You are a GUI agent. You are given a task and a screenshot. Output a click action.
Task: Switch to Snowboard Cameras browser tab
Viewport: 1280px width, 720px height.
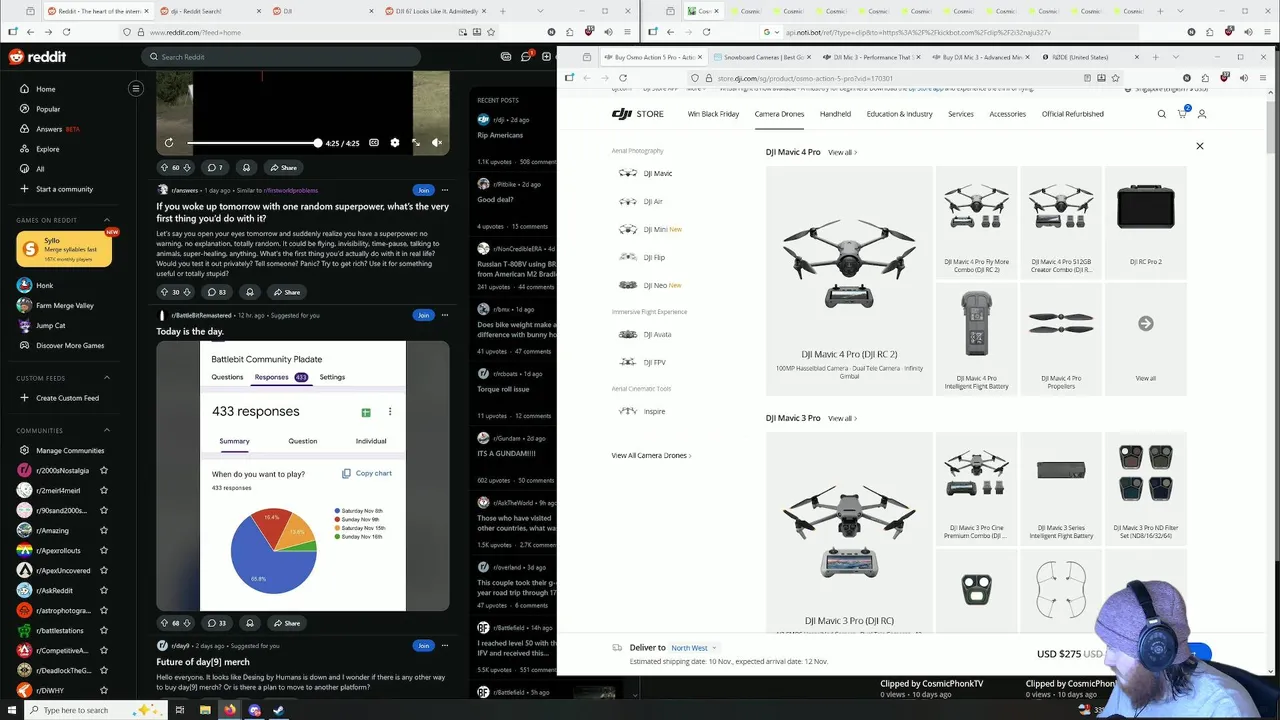click(x=764, y=57)
